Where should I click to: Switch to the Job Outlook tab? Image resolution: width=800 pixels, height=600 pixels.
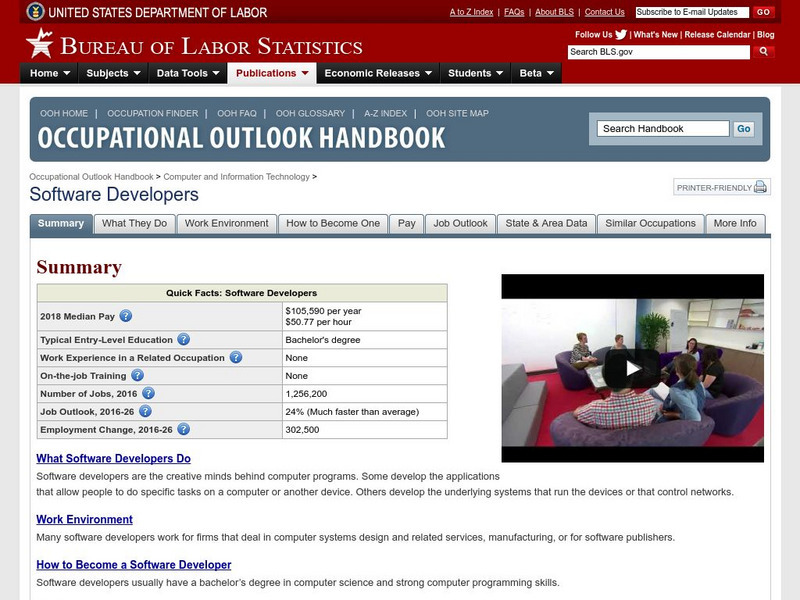[459, 223]
